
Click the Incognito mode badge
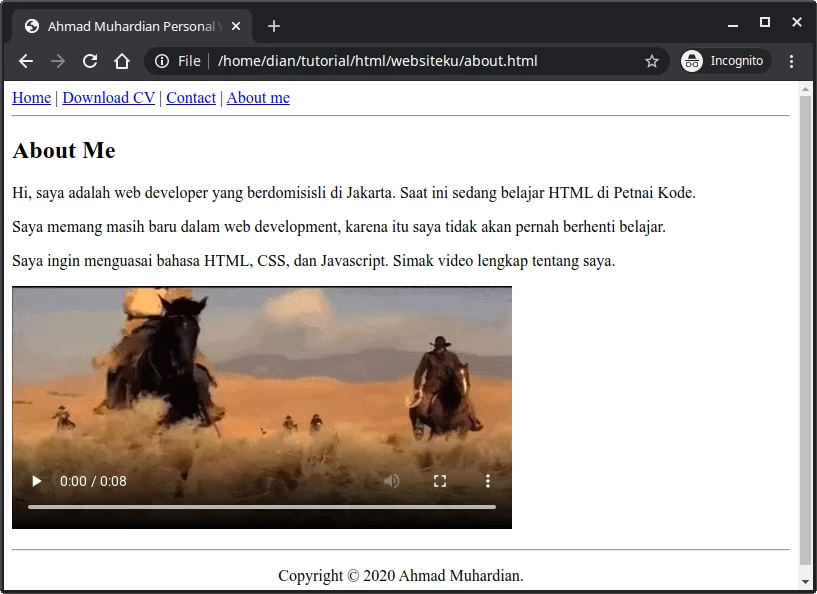point(724,61)
